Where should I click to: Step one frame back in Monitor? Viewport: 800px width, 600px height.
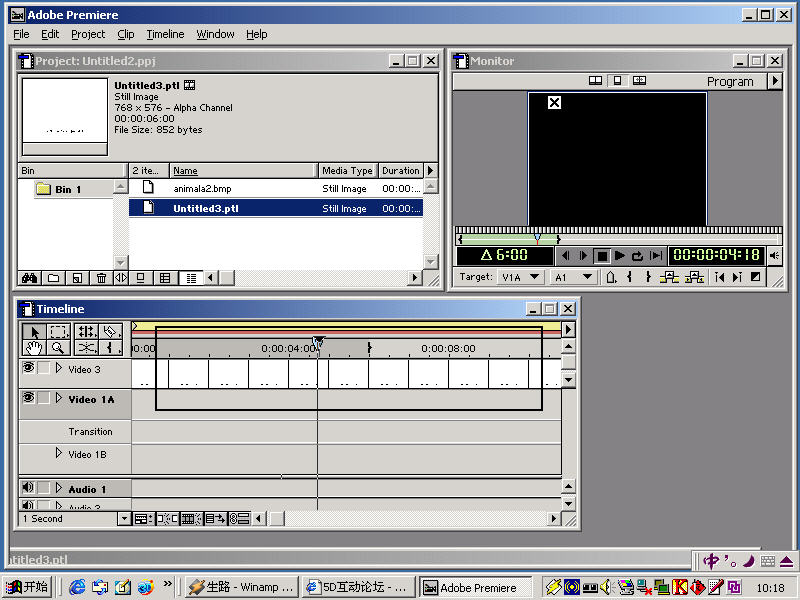pyautogui.click(x=565, y=255)
